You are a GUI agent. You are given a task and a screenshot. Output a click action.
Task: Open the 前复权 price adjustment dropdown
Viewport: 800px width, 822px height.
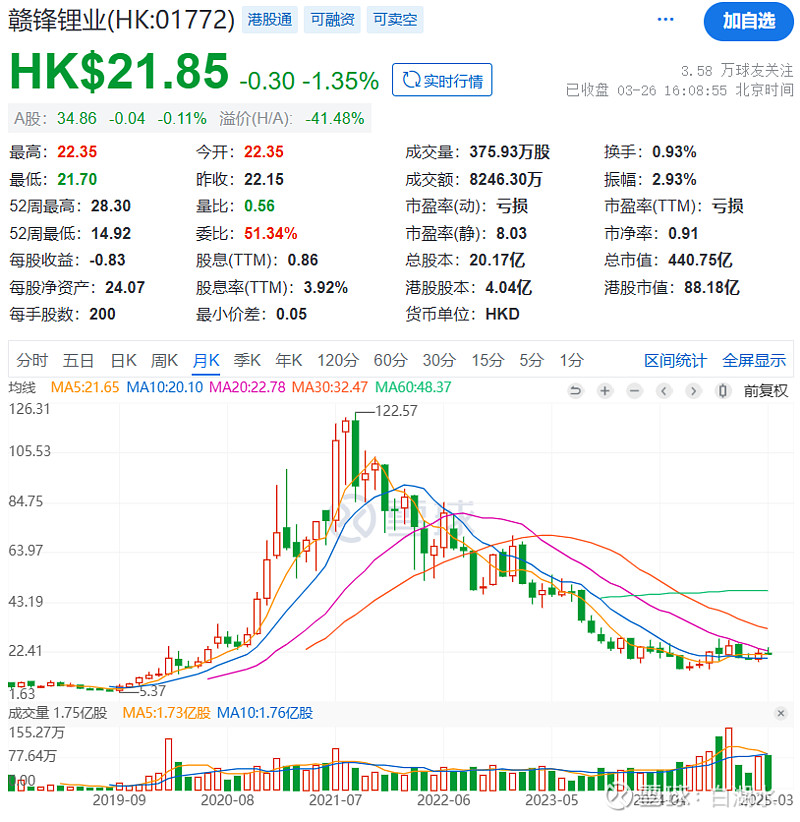tap(765, 391)
